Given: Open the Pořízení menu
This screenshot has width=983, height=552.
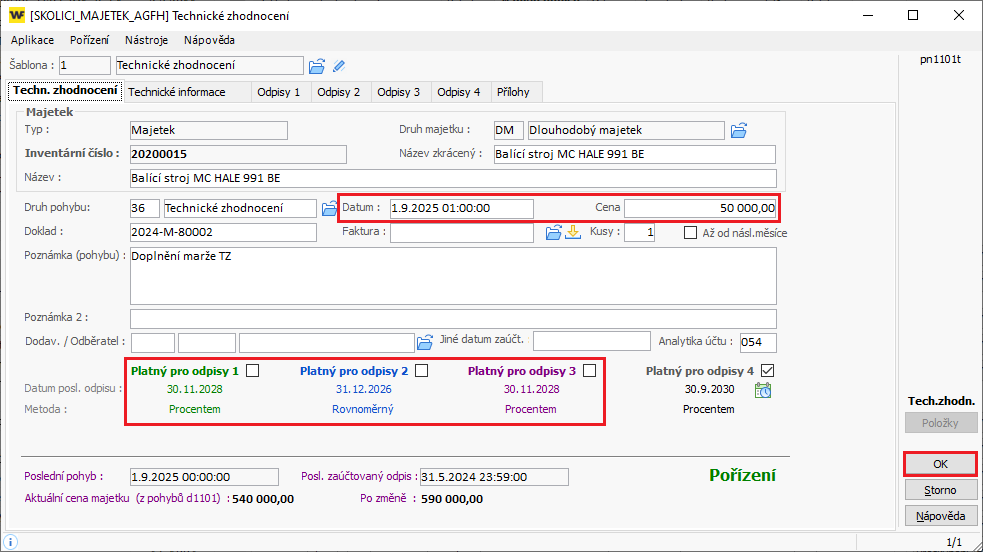Looking at the screenshot, I should point(90,40).
